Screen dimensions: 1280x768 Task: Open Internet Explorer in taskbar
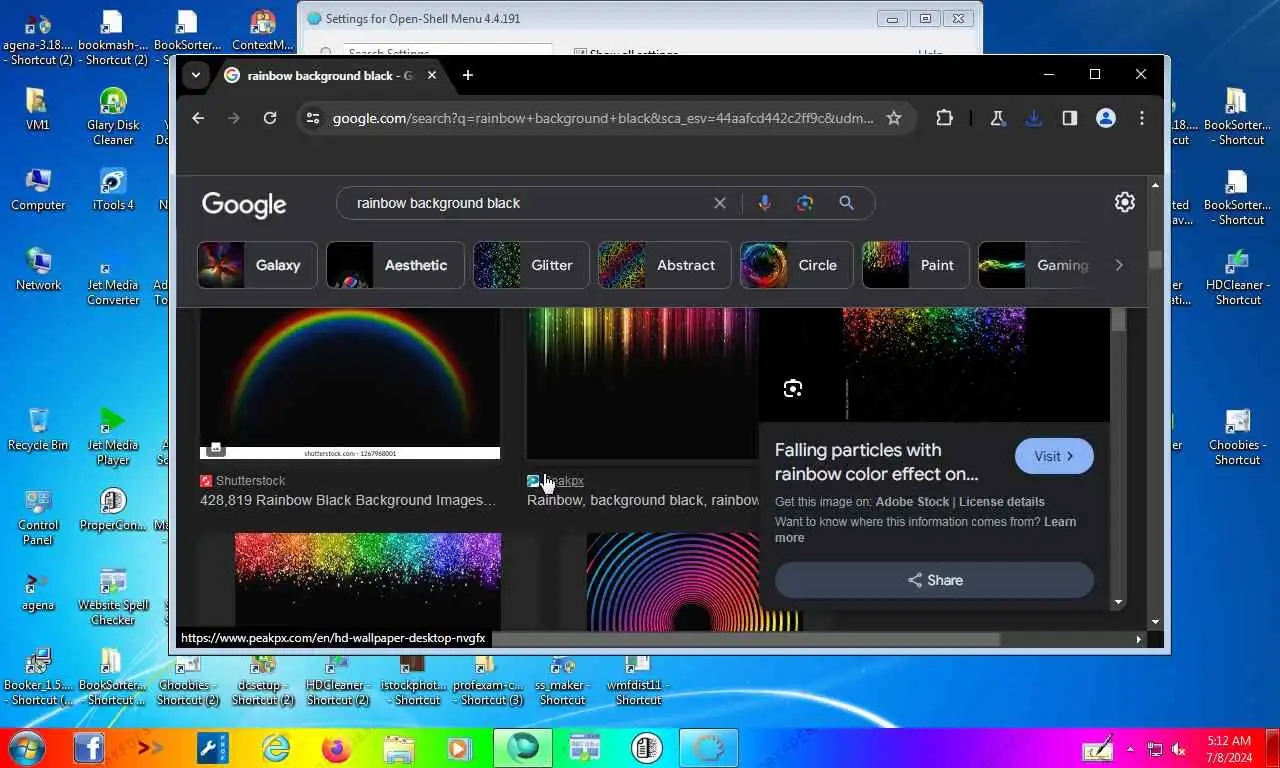click(x=275, y=748)
